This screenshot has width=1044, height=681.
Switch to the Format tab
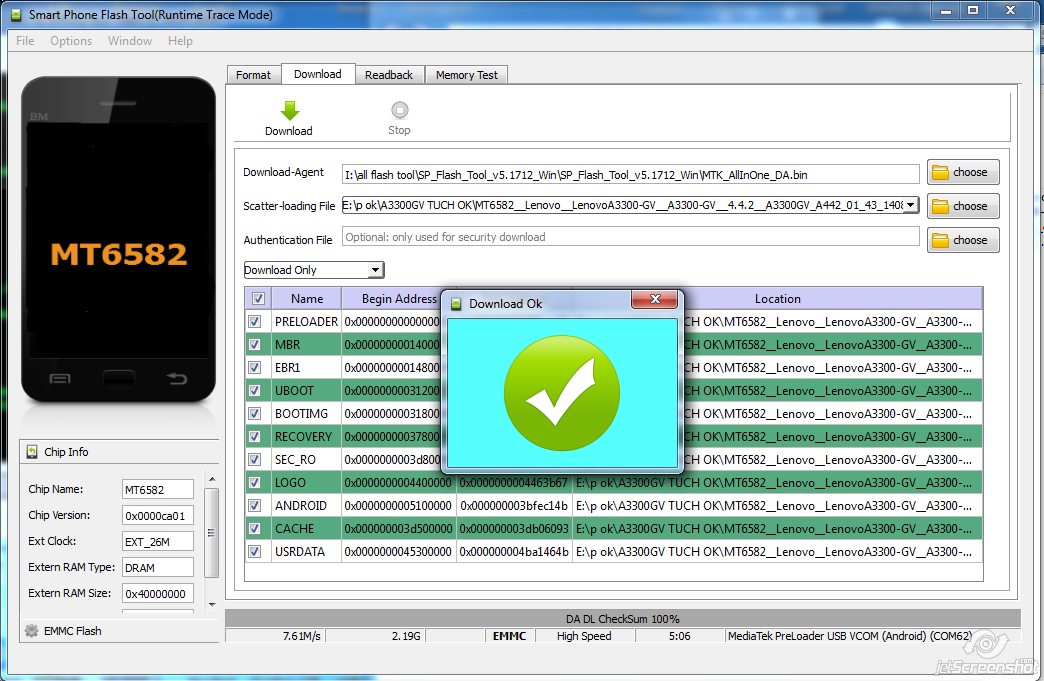pyautogui.click(x=254, y=75)
